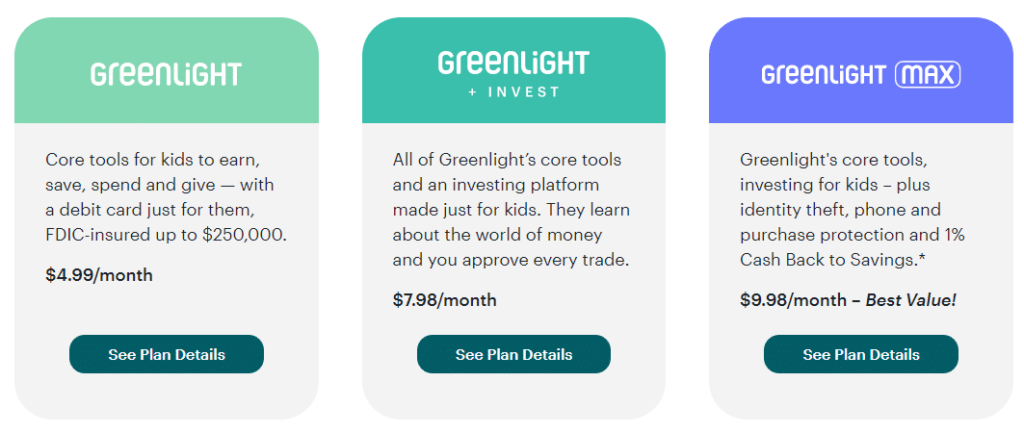Click the Greenlight logo above + INVEST
The width and height of the screenshot is (1024, 433).
click(513, 63)
